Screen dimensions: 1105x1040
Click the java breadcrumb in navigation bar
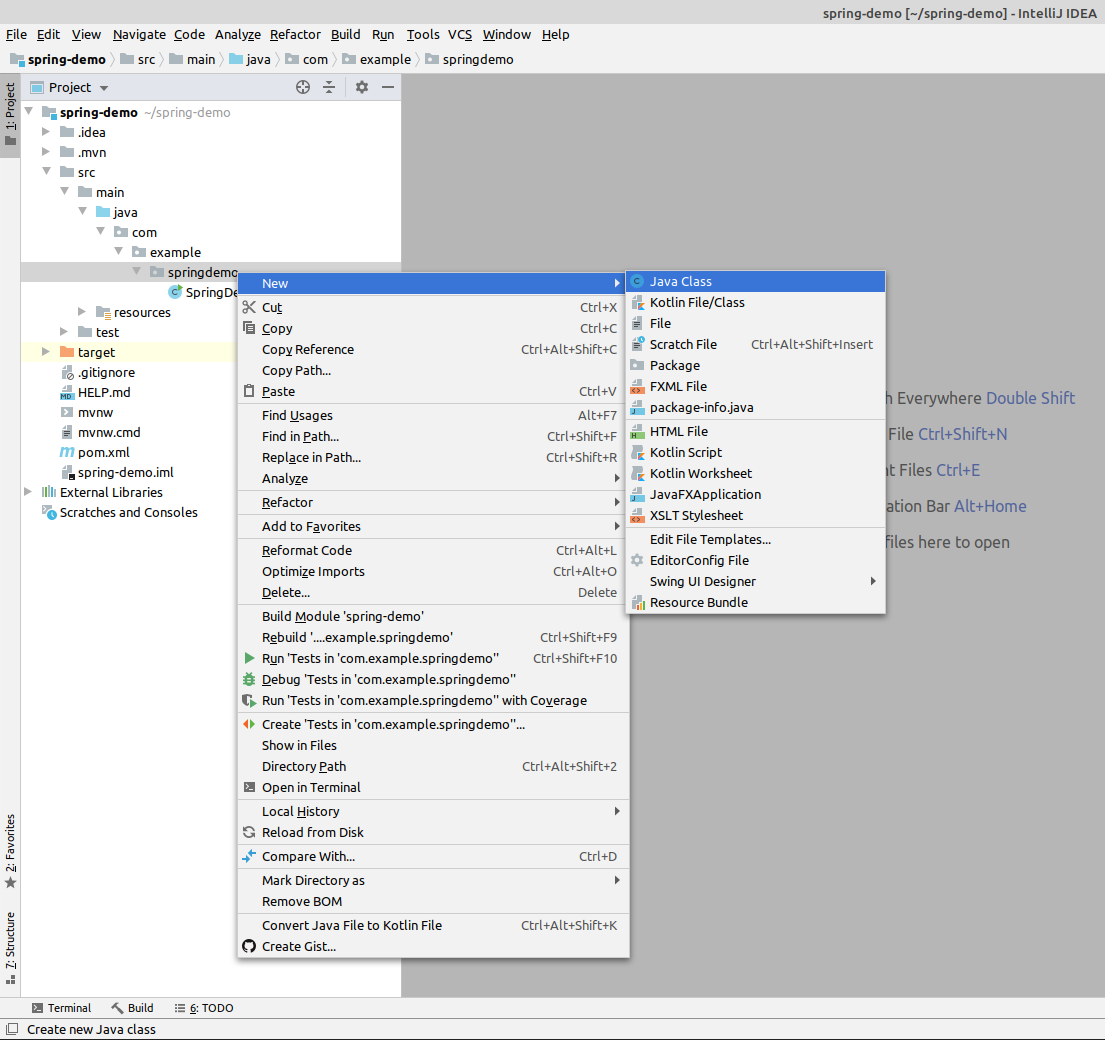(x=250, y=59)
